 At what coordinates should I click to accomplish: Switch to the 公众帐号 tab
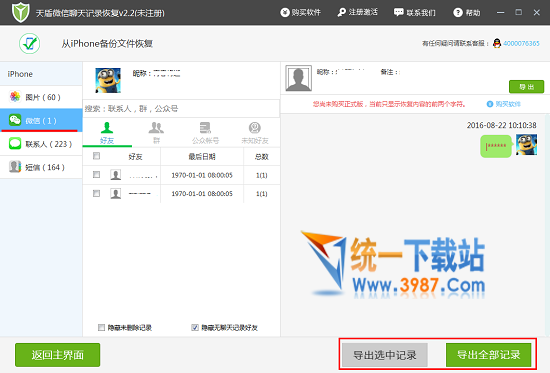(x=205, y=133)
